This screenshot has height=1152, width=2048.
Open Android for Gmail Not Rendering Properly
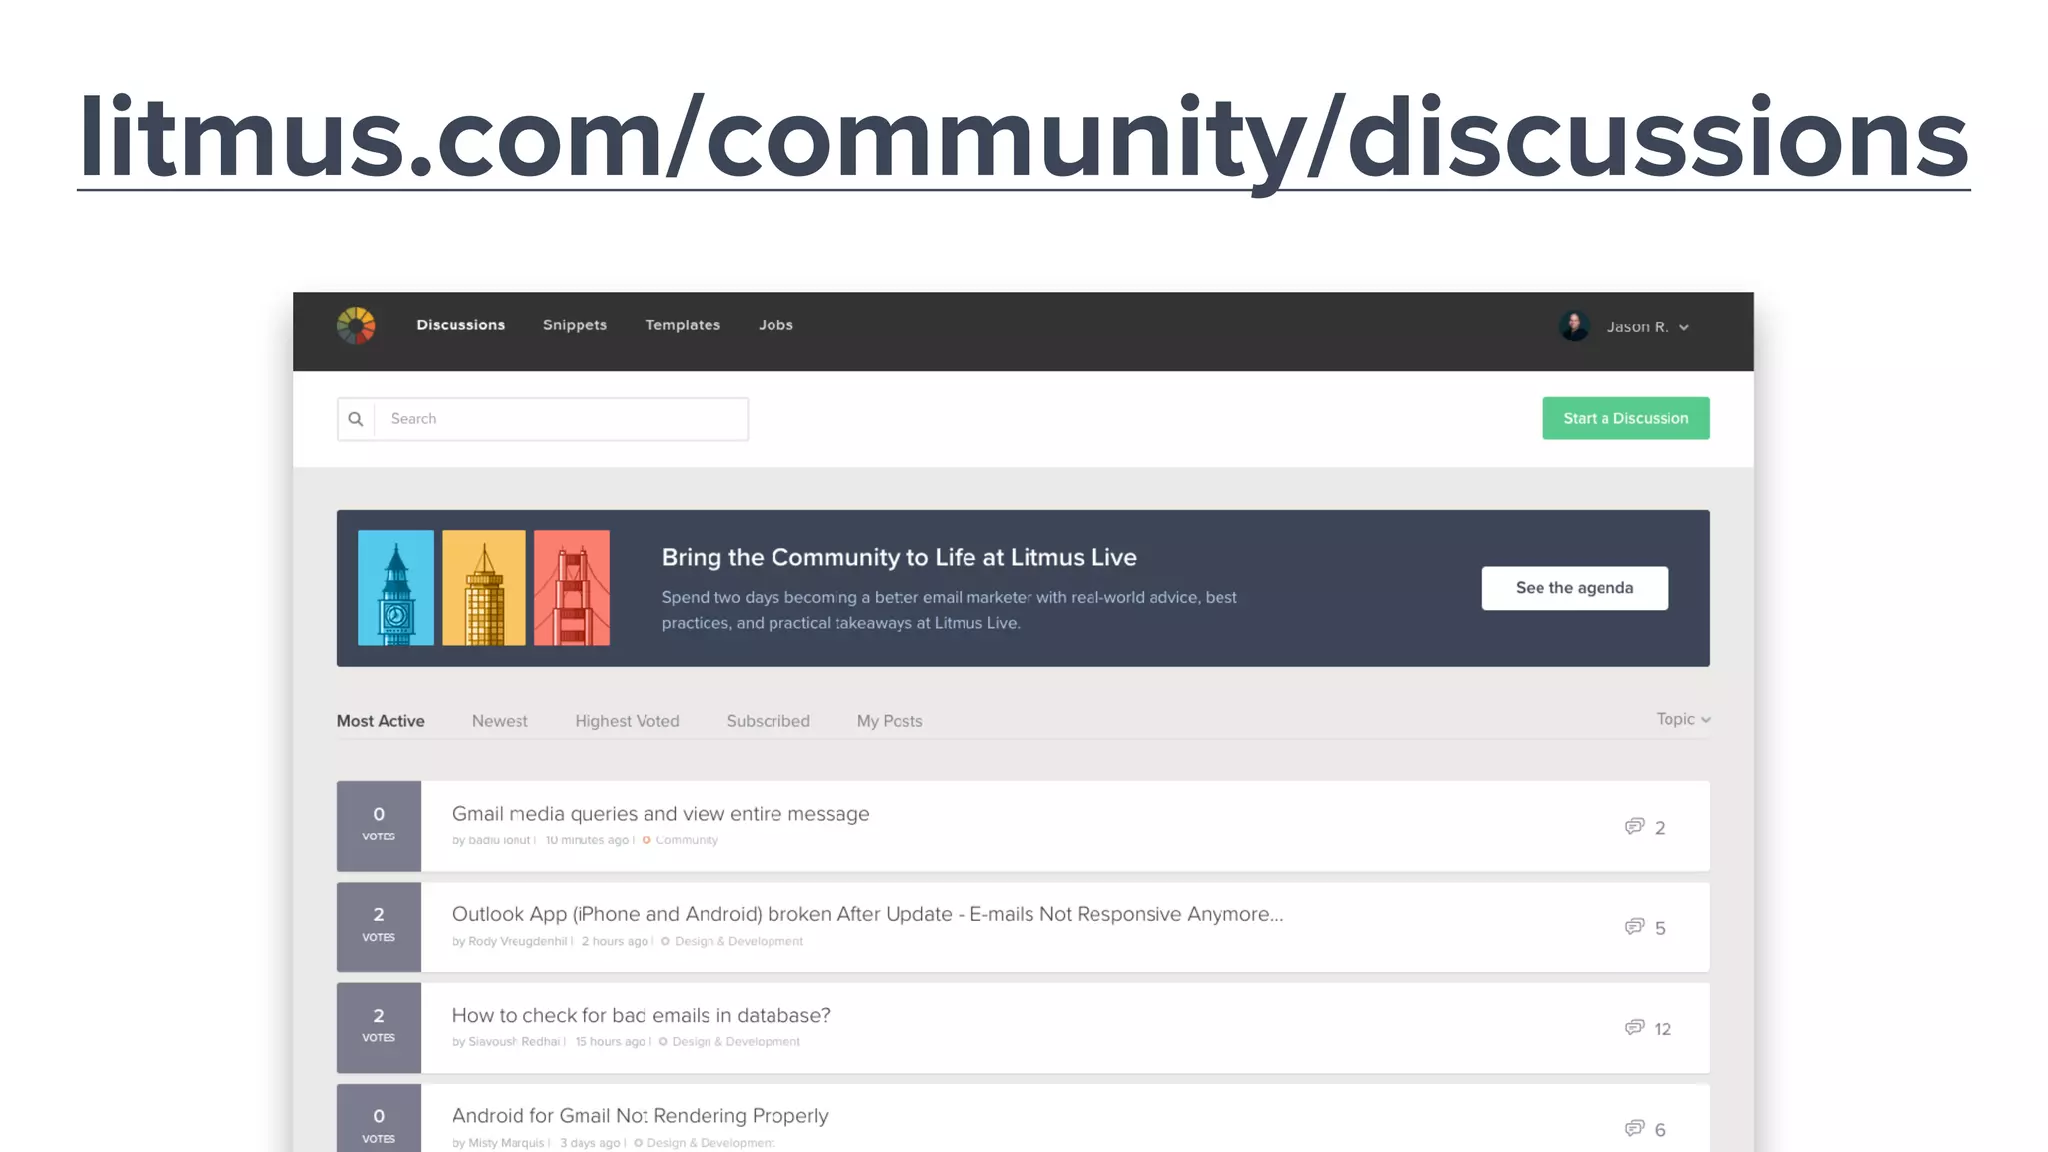[640, 1116]
